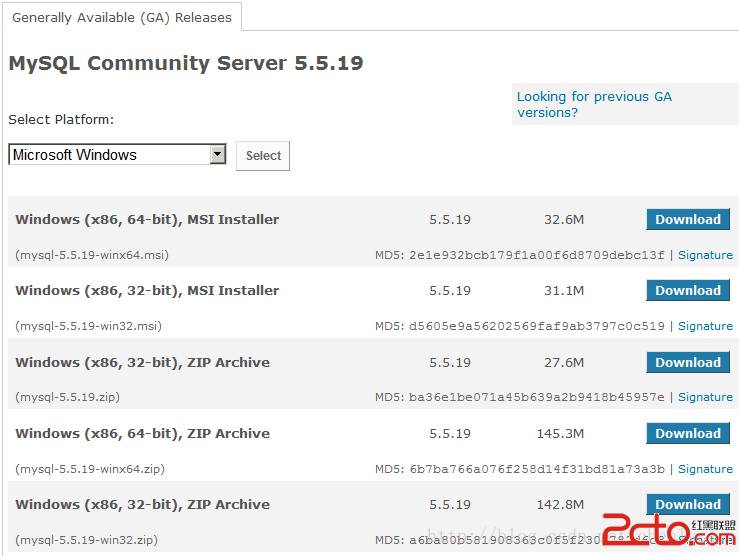Click the 'Select Platform:' label
739x556 pixels.
pos(61,120)
